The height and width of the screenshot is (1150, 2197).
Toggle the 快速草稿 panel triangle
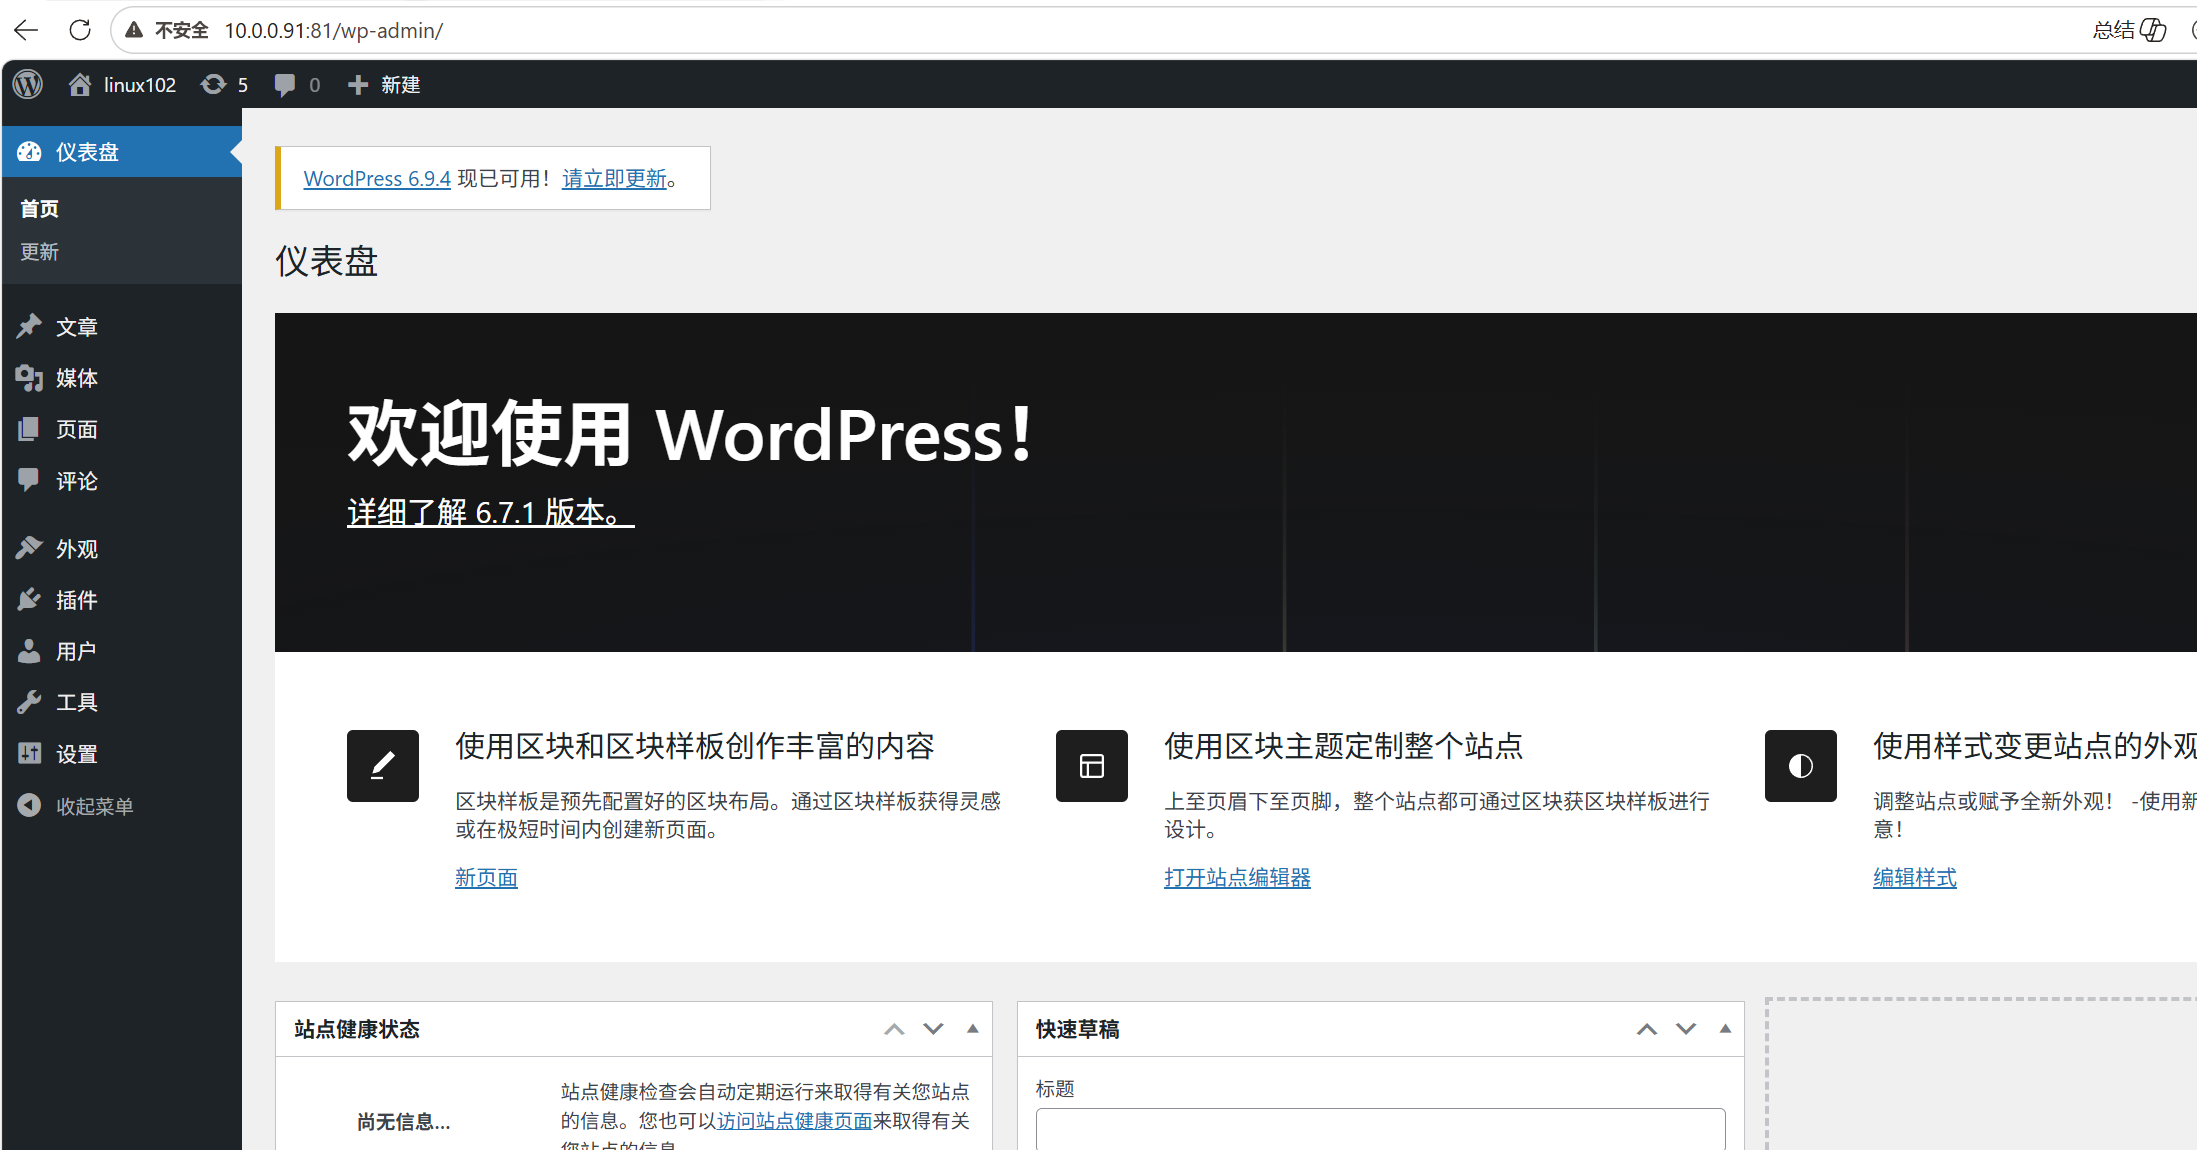click(x=1724, y=1029)
